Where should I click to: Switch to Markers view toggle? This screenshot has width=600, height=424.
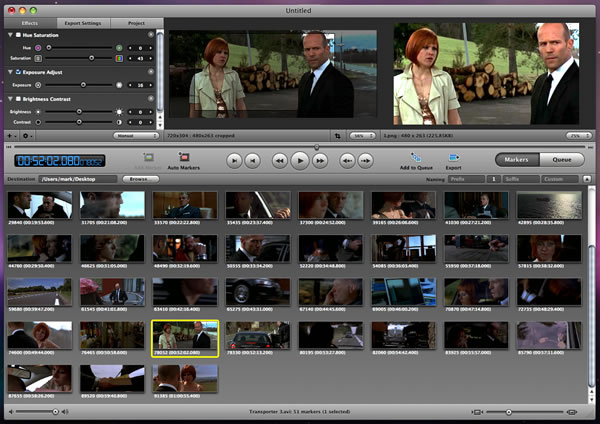(x=517, y=160)
